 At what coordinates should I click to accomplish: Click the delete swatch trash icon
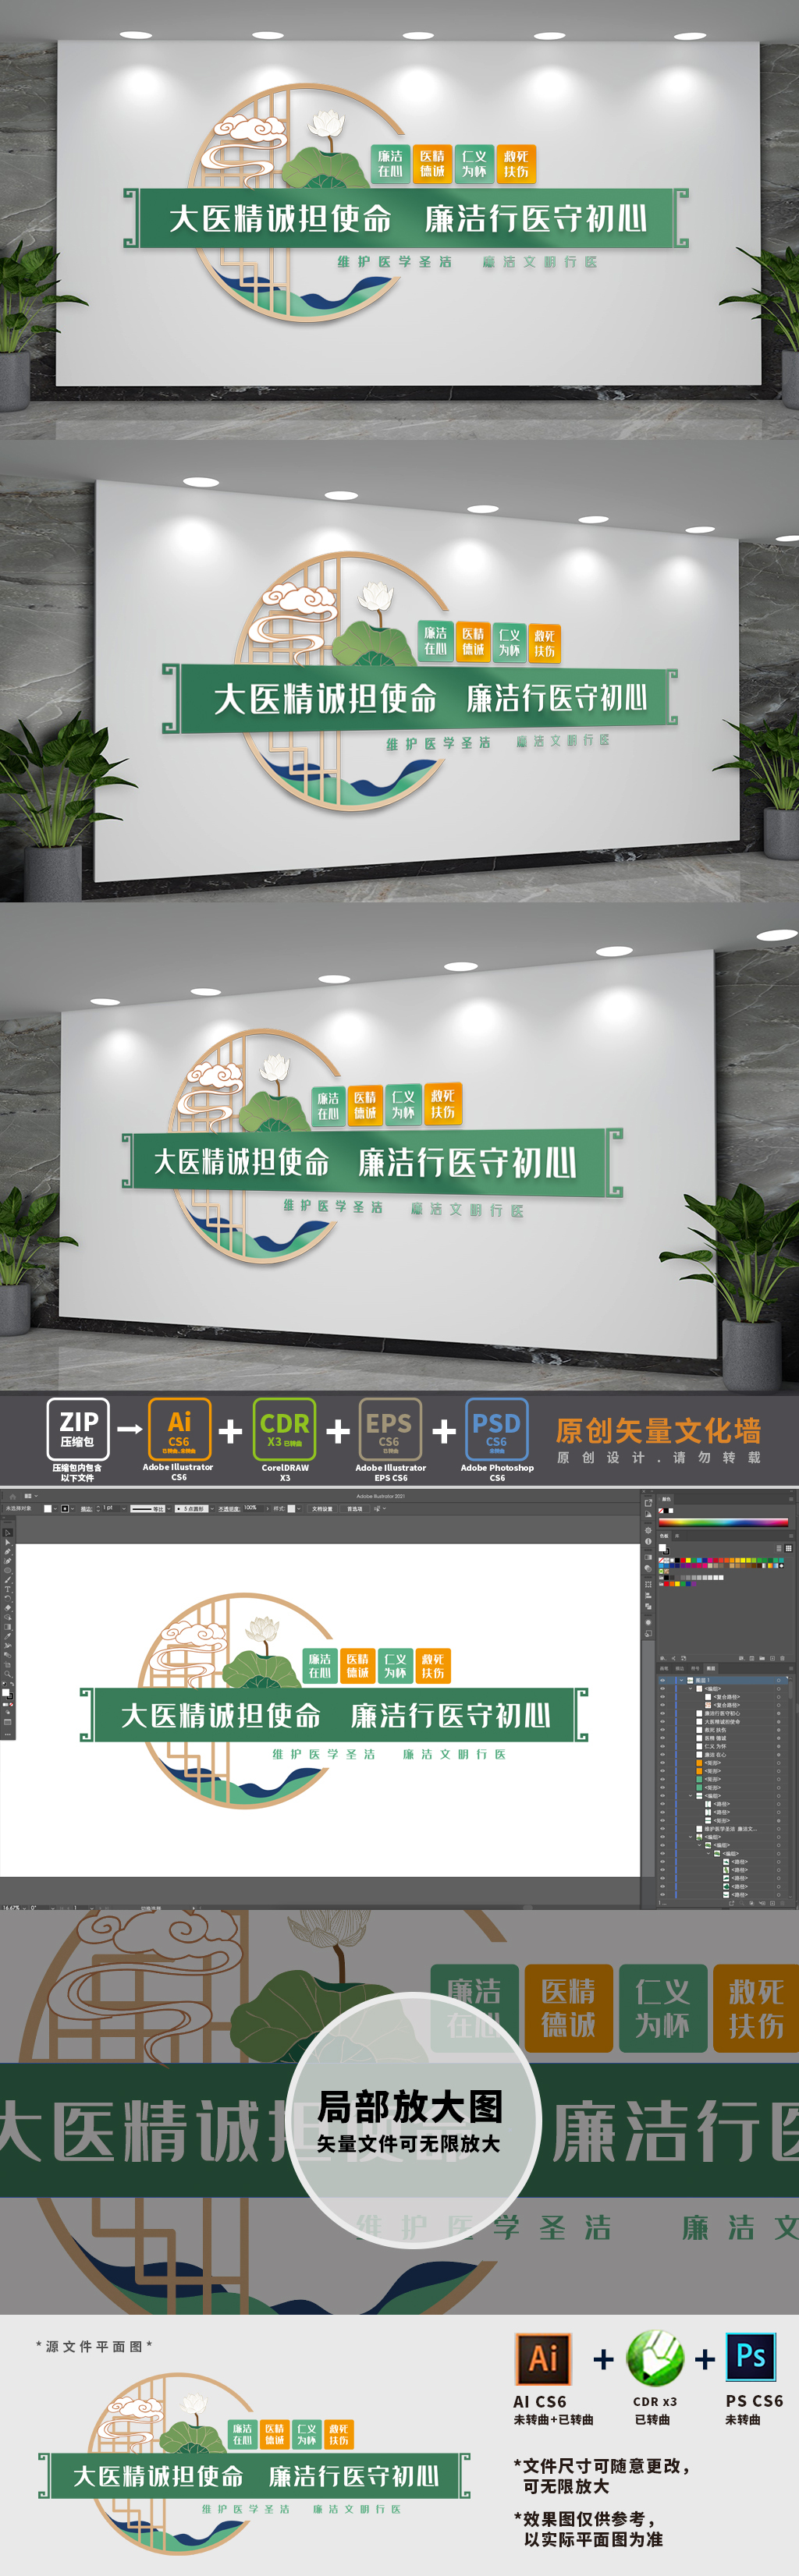click(782, 1659)
